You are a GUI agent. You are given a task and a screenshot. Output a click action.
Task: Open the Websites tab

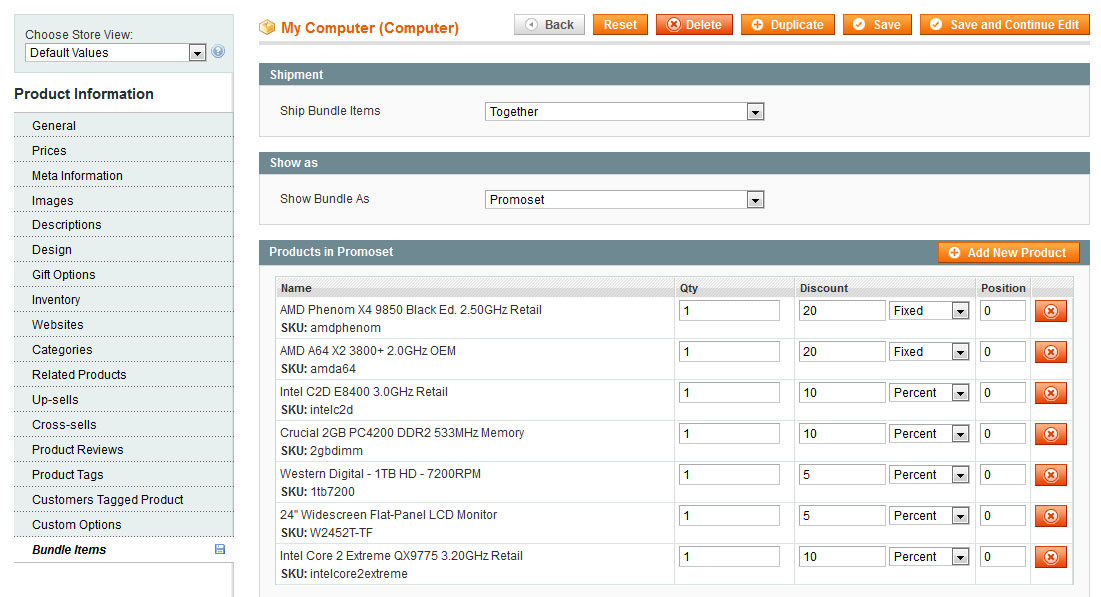(x=124, y=324)
